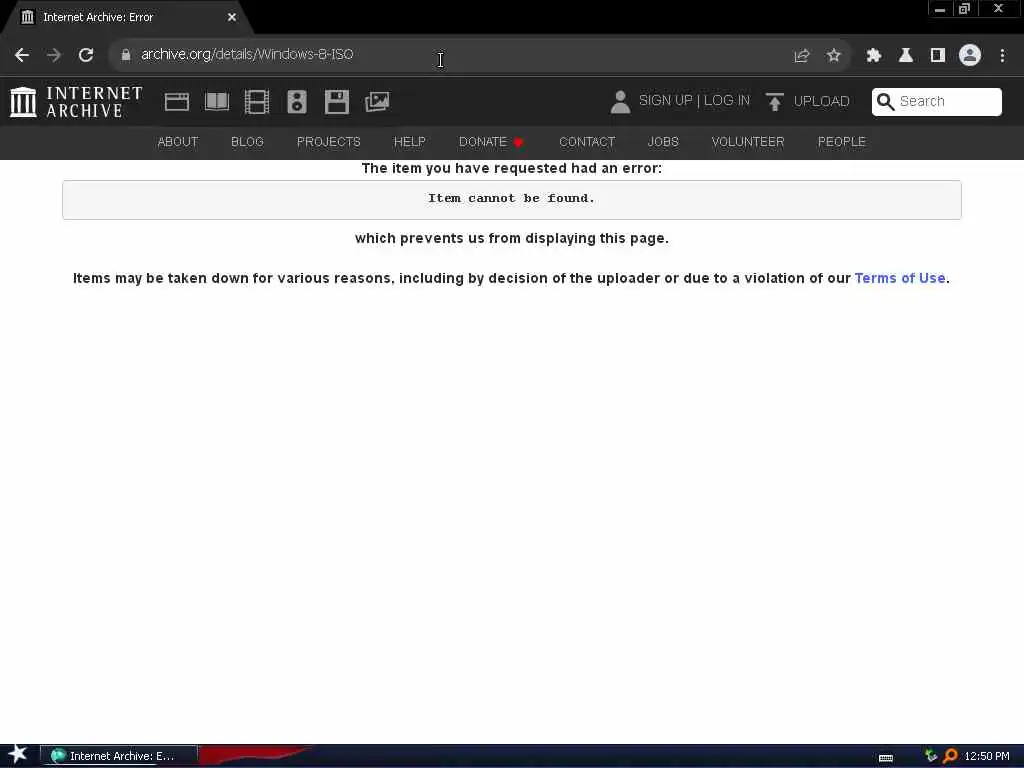Click Internet Archive taskbar window button
The image size is (1024, 768).
[x=119, y=756]
